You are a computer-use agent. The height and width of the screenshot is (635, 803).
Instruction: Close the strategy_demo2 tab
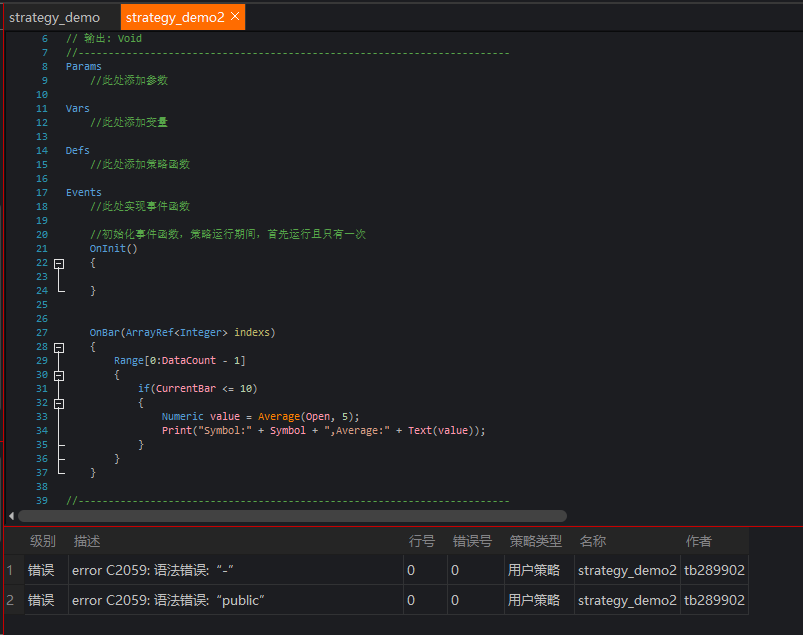[x=235, y=17]
